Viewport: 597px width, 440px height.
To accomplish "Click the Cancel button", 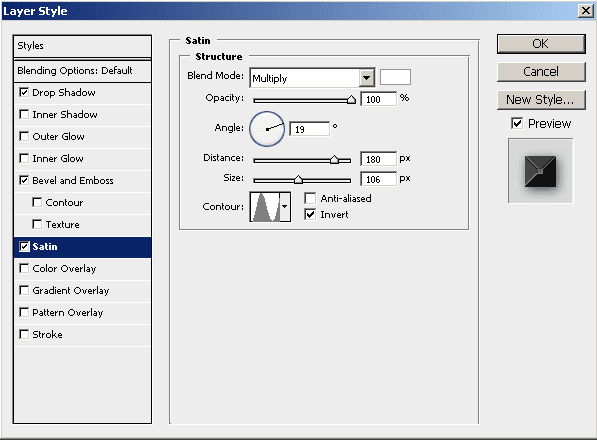I will click(x=541, y=72).
